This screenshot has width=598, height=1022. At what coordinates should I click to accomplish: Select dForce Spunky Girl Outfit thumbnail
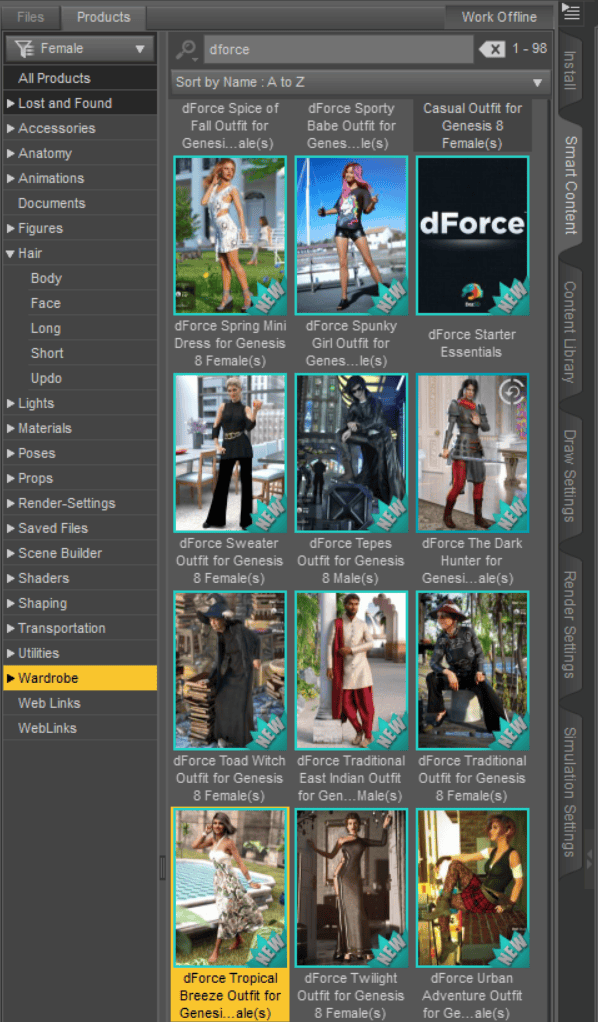[351, 235]
